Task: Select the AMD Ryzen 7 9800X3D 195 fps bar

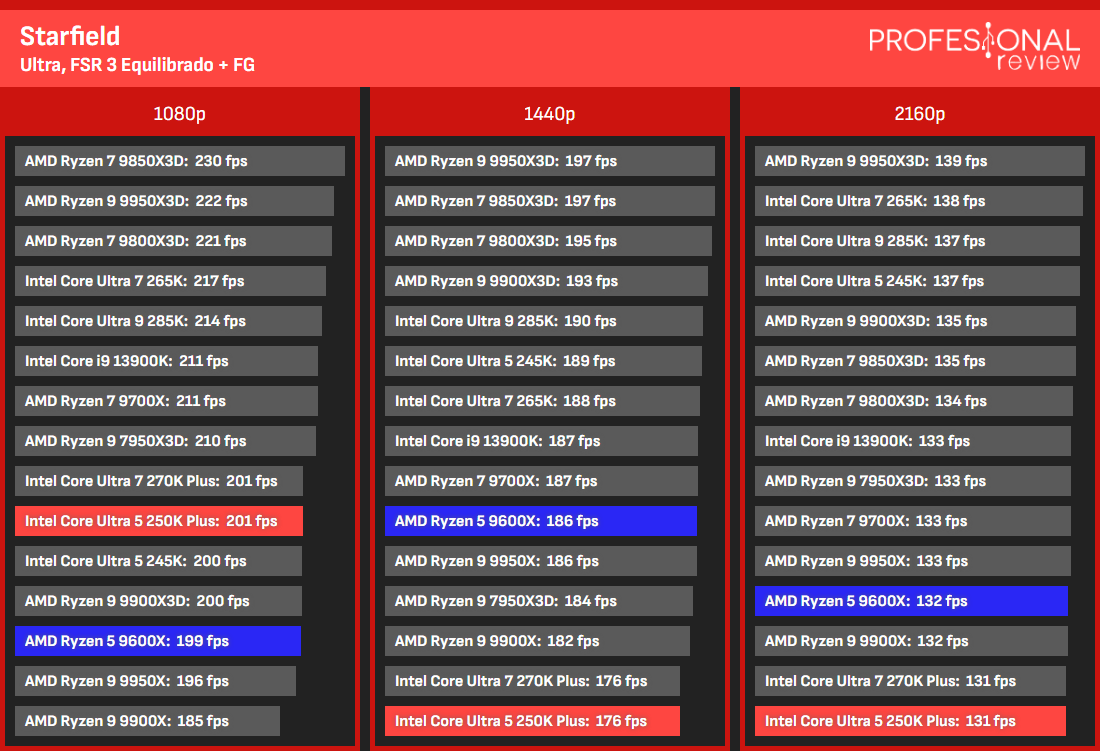Action: click(548, 241)
